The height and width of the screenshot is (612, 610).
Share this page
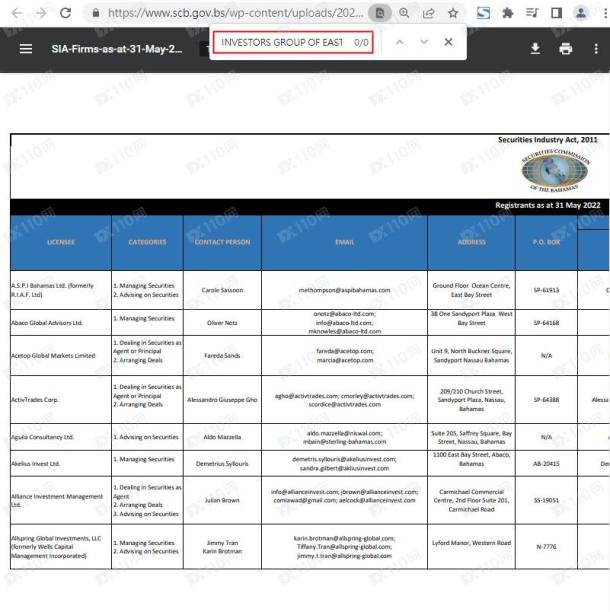[429, 13]
